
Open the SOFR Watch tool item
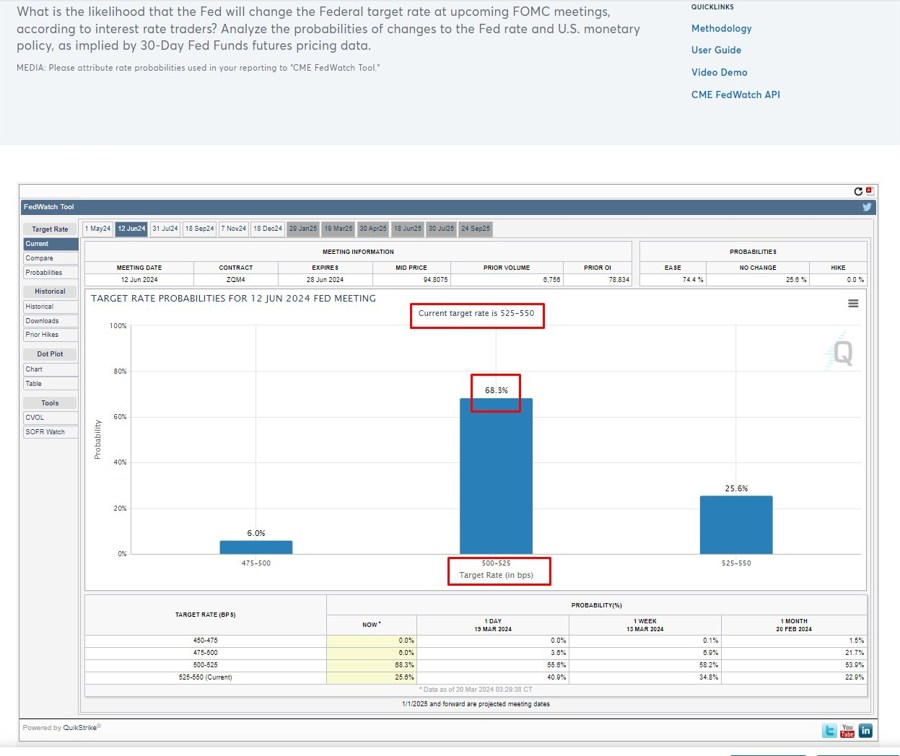51,432
